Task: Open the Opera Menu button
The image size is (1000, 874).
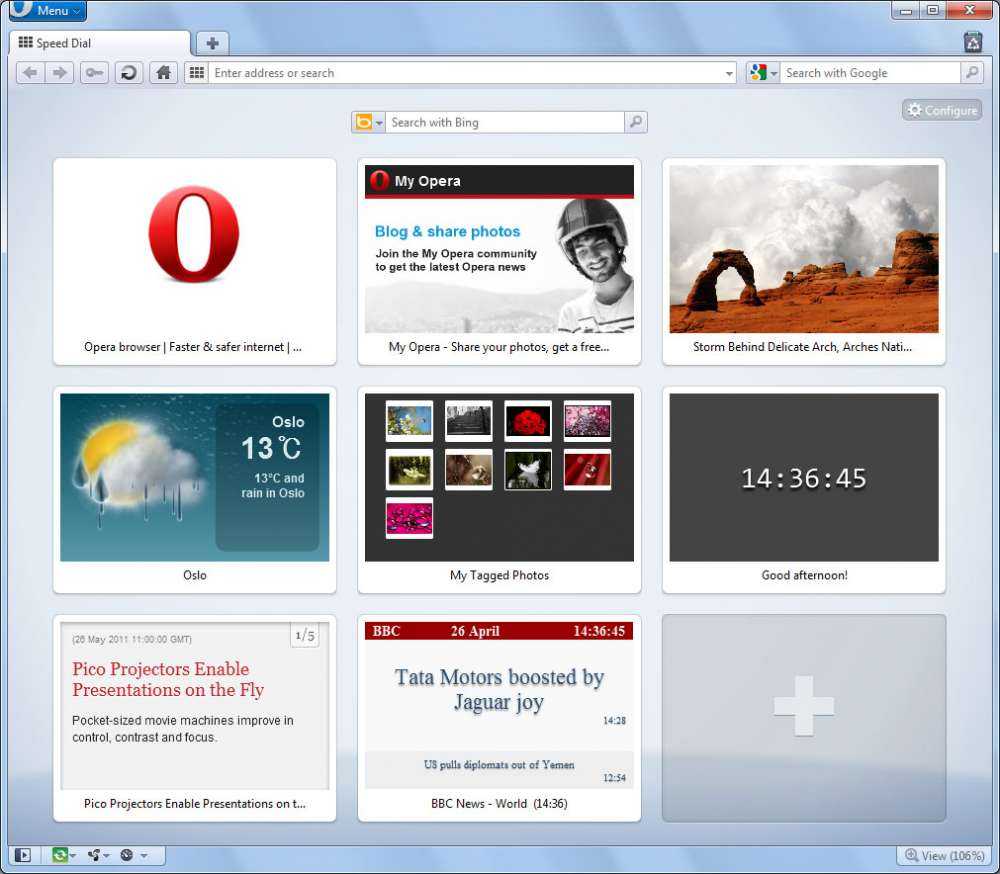Action: tap(47, 11)
